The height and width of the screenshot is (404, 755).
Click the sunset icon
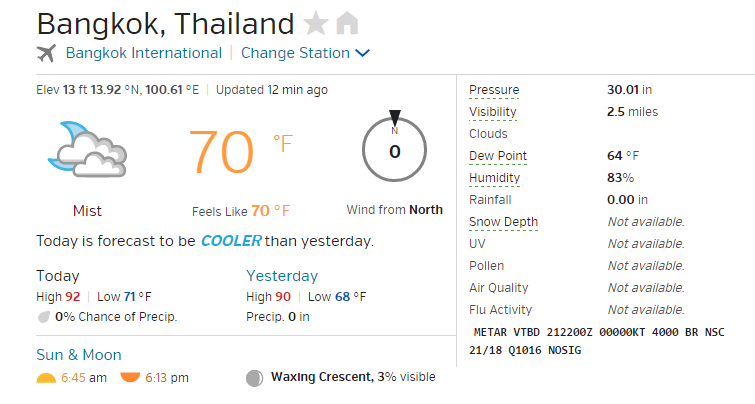pos(130,378)
